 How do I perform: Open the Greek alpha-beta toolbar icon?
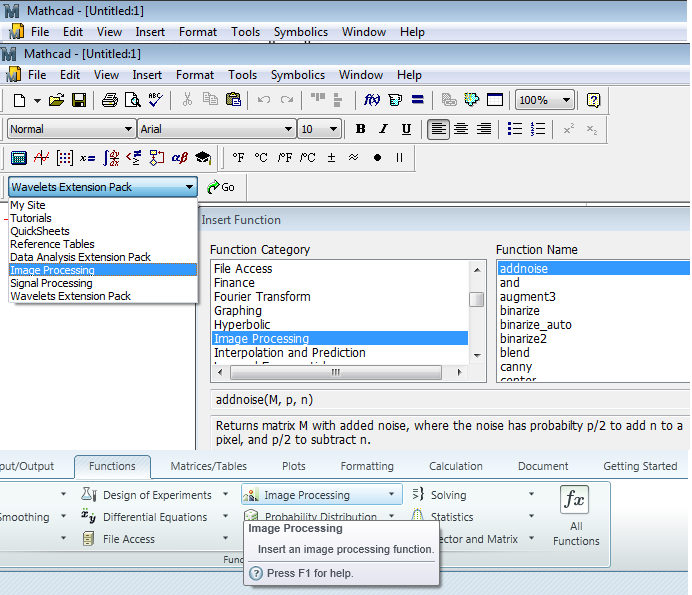(180, 158)
